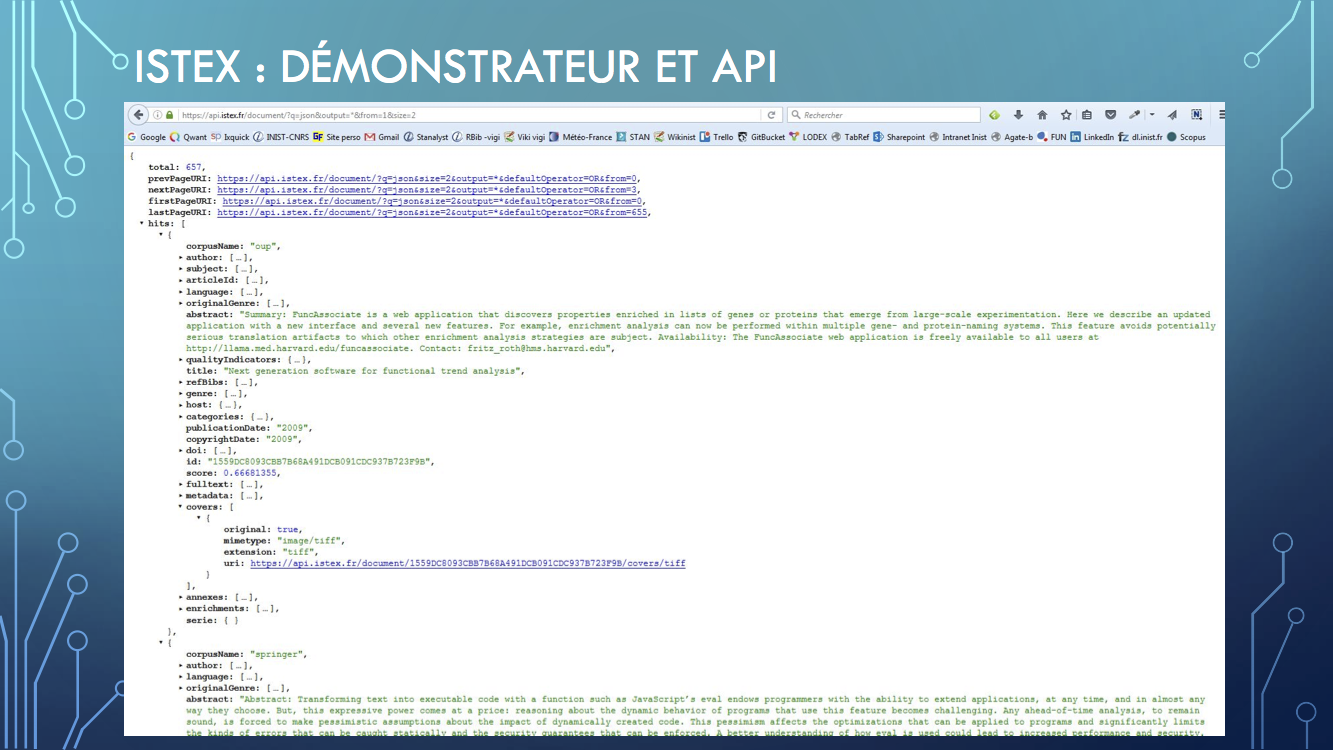Screen dimensions: 1333x750
Task: Open the Intranet Inist bookmark
Action: (958, 137)
